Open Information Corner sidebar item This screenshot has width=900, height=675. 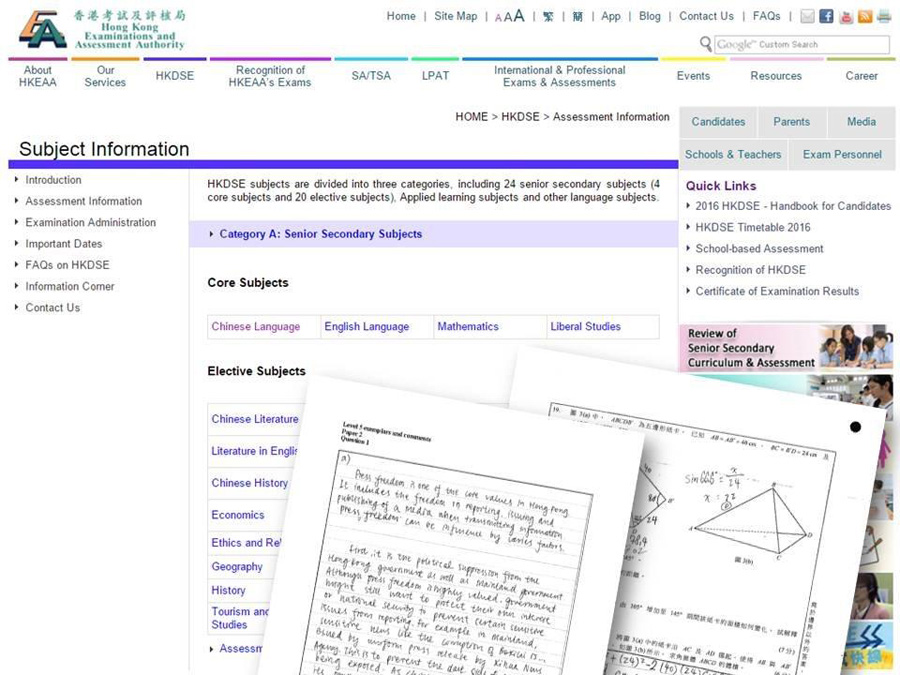click(x=69, y=286)
